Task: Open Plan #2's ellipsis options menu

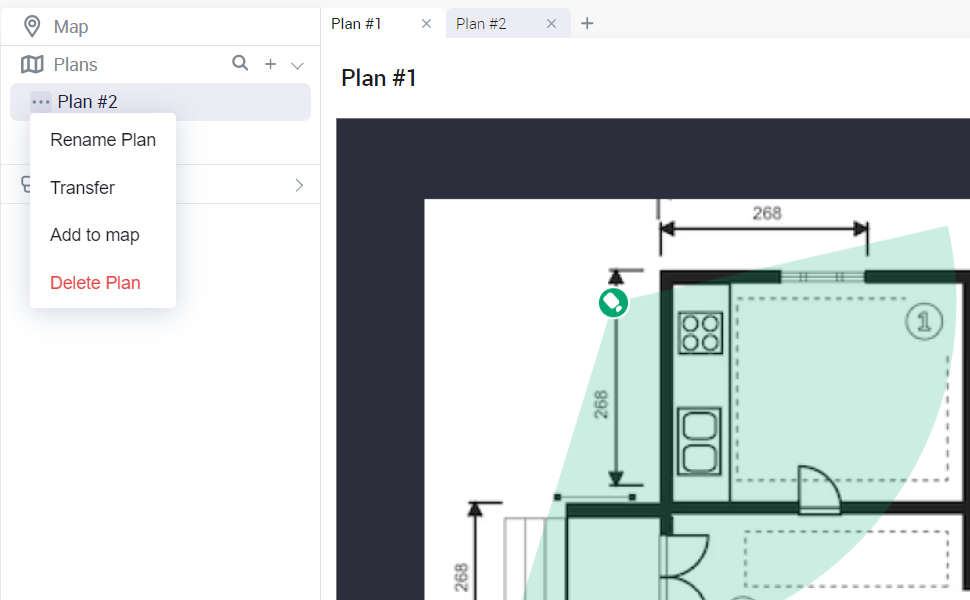Action: (39, 101)
